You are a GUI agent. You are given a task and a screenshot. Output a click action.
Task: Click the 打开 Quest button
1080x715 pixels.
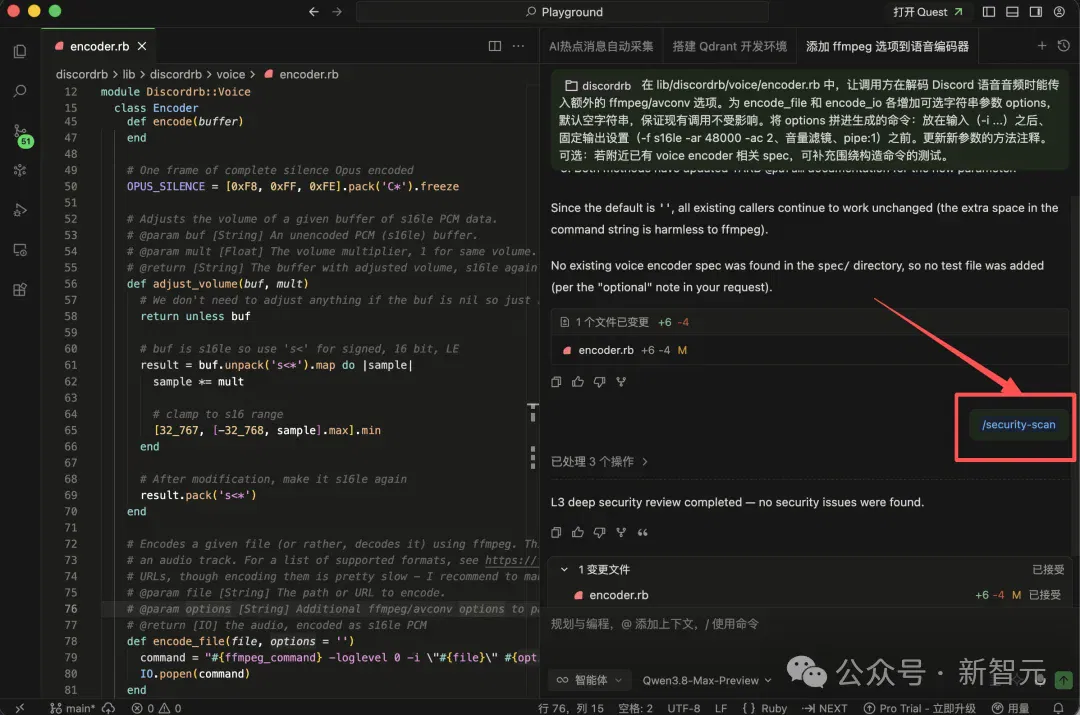coord(928,12)
